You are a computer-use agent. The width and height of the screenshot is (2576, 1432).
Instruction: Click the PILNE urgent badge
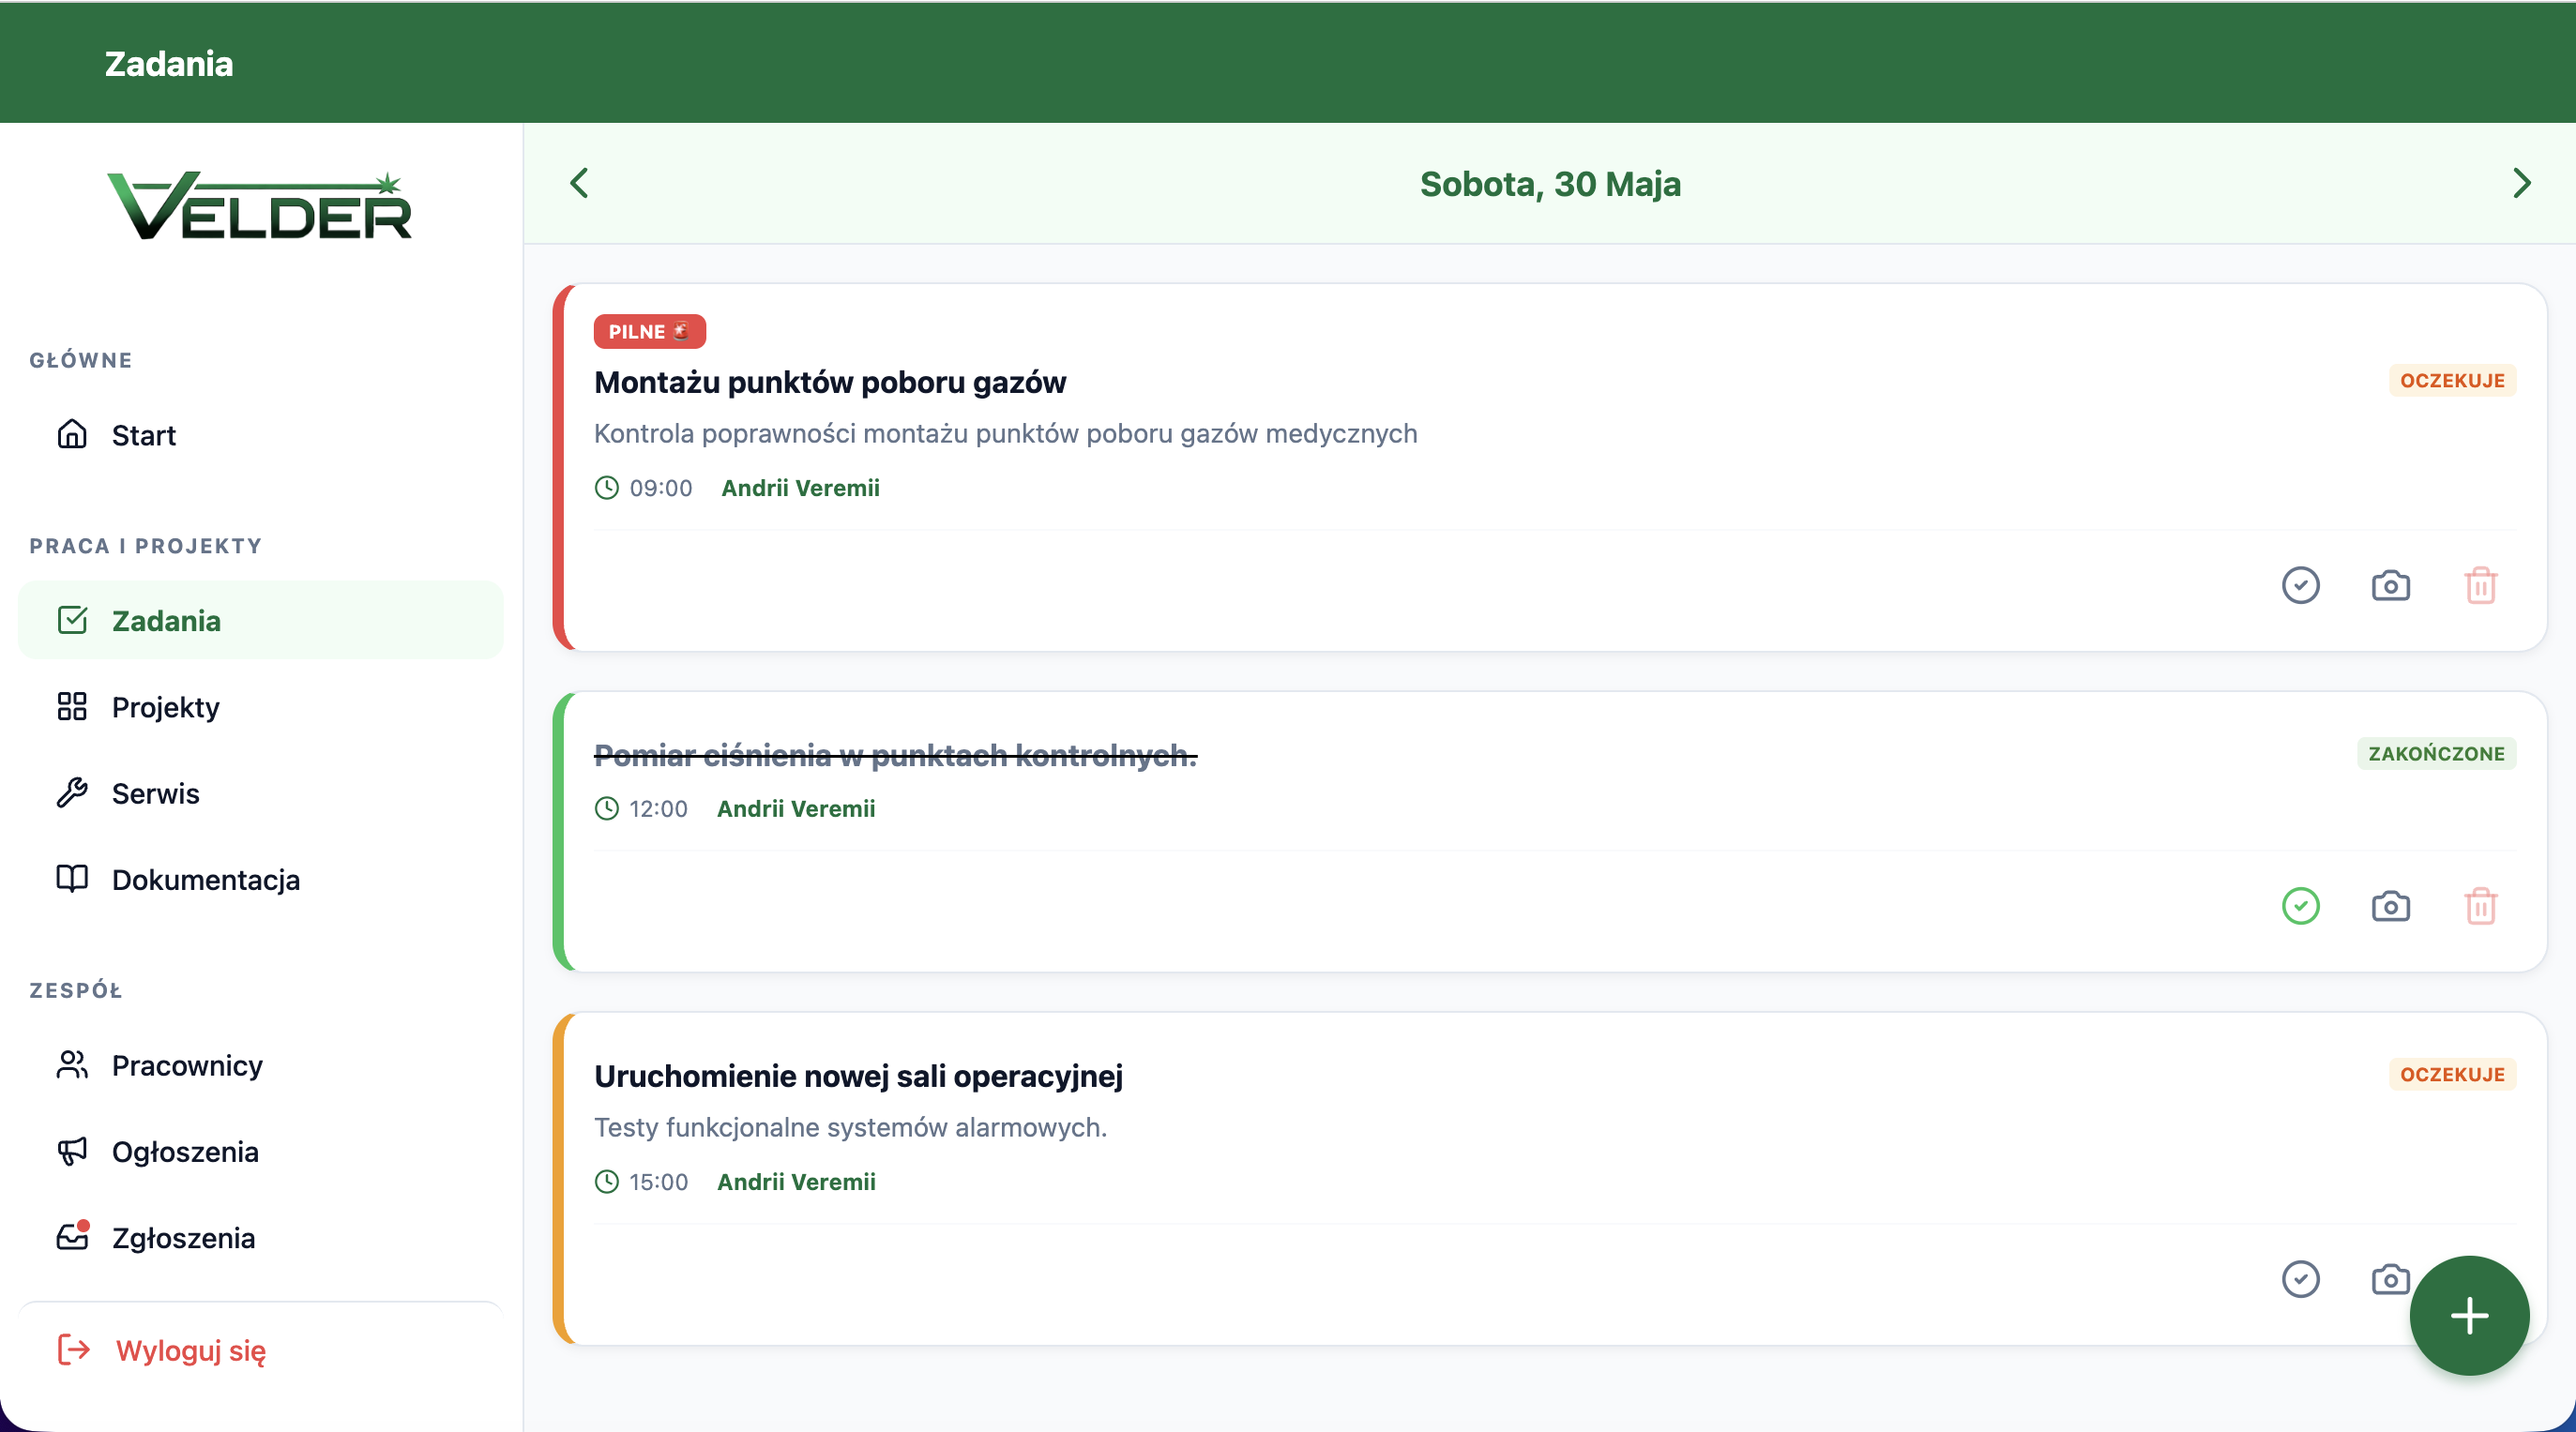click(x=649, y=331)
